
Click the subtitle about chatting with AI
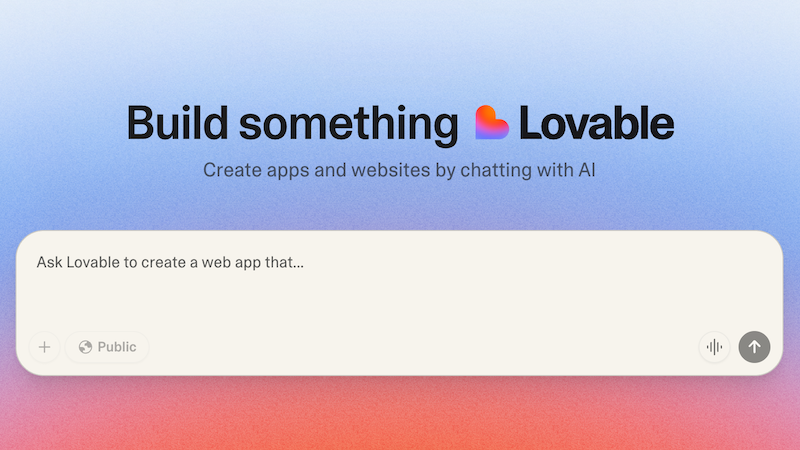coord(399,170)
